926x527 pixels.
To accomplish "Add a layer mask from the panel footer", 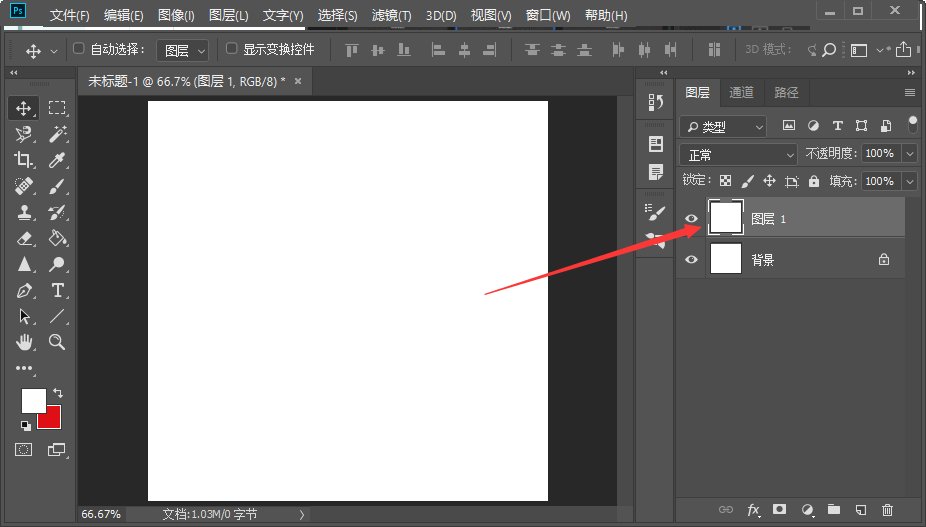I will click(x=779, y=510).
